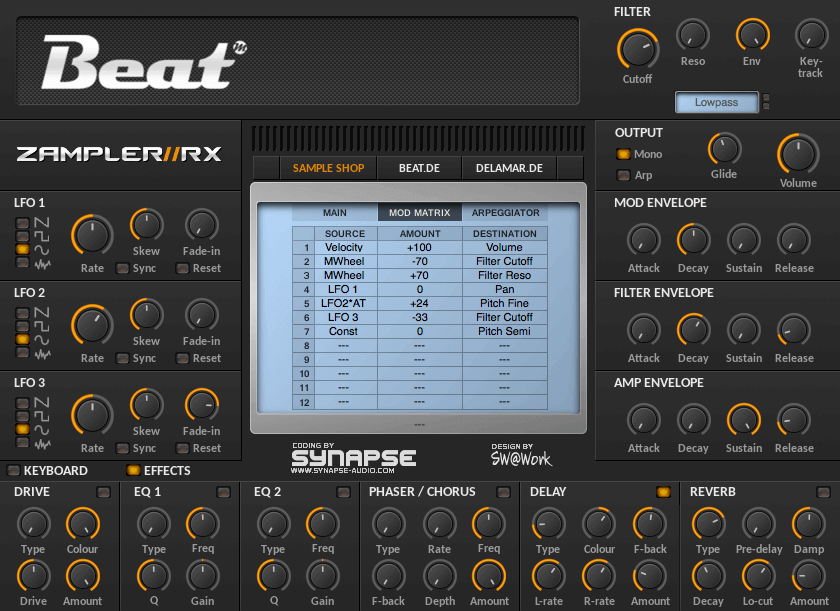The image size is (840, 611).
Task: Select LFO 1 square waveform
Action: click(x=22, y=236)
